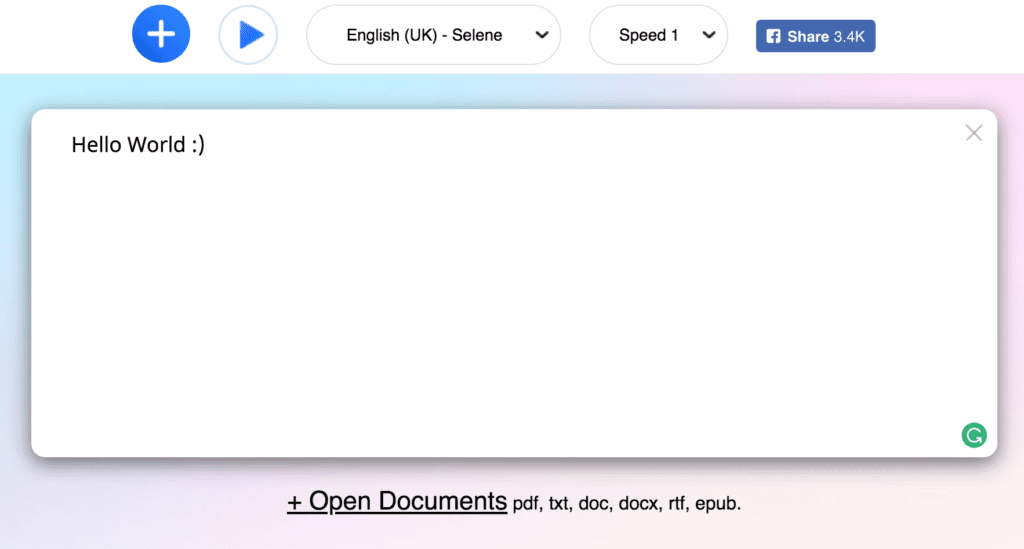Screen dimensions: 1024x549
Task: Click the word Selene in the voice selector
Action: (477, 35)
